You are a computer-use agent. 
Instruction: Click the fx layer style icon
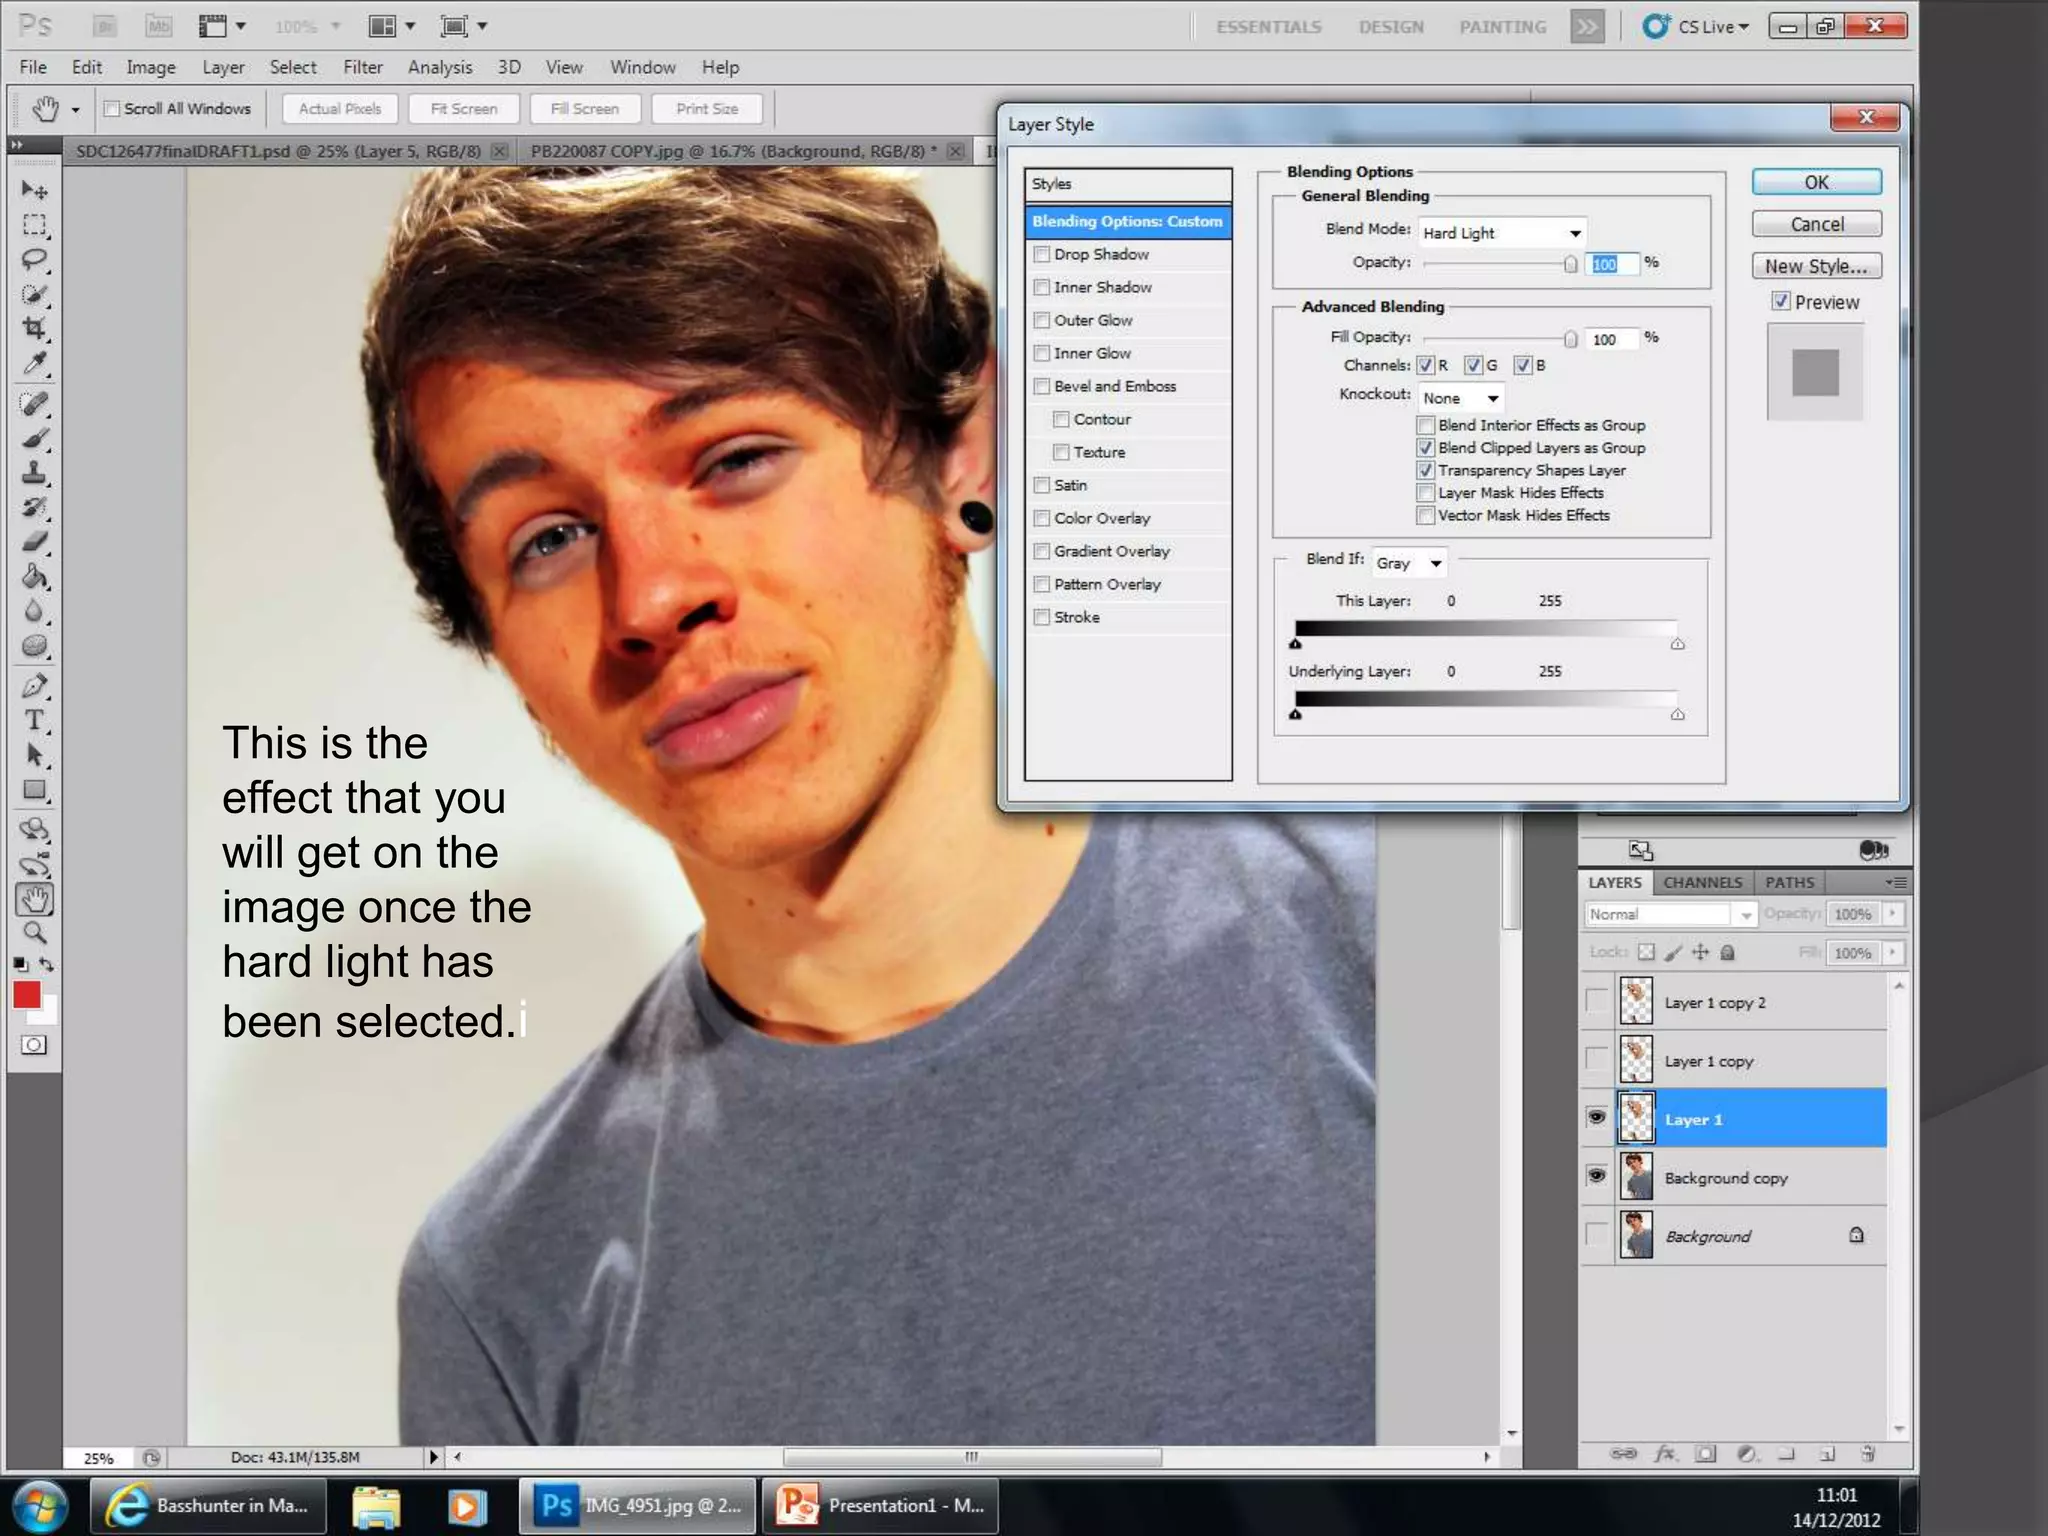1665,1453
